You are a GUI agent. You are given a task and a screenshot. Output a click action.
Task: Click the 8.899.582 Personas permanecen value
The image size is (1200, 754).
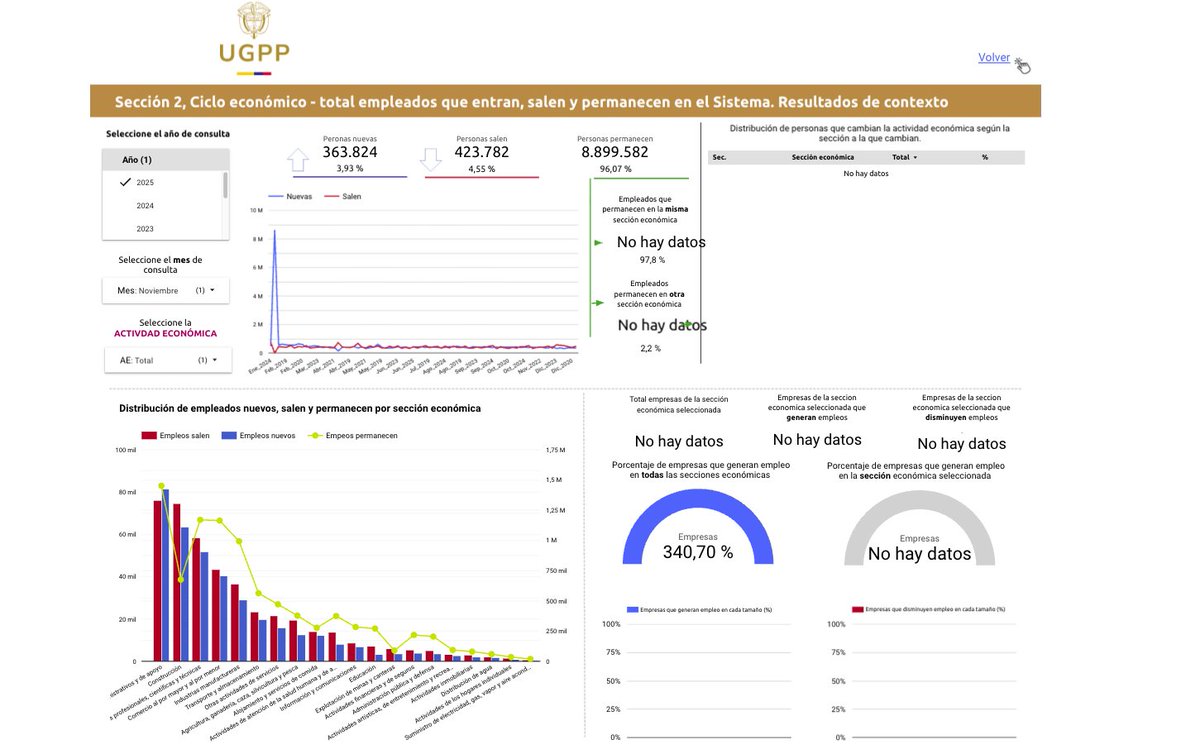(615, 153)
